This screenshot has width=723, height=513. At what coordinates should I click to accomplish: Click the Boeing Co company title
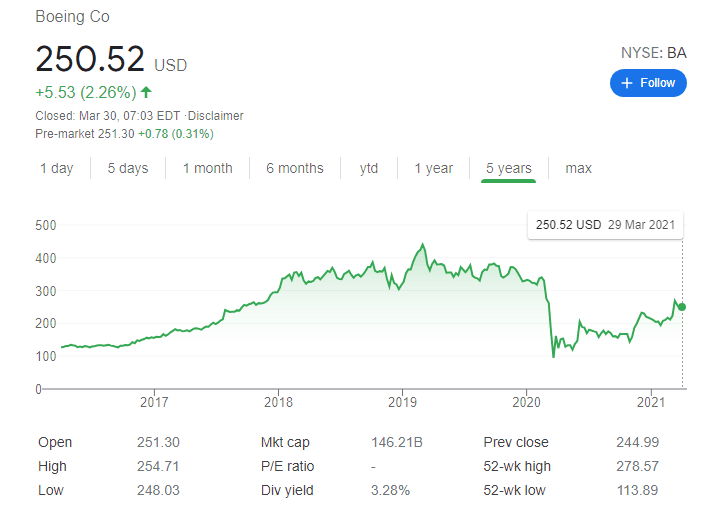pyautogui.click(x=72, y=17)
